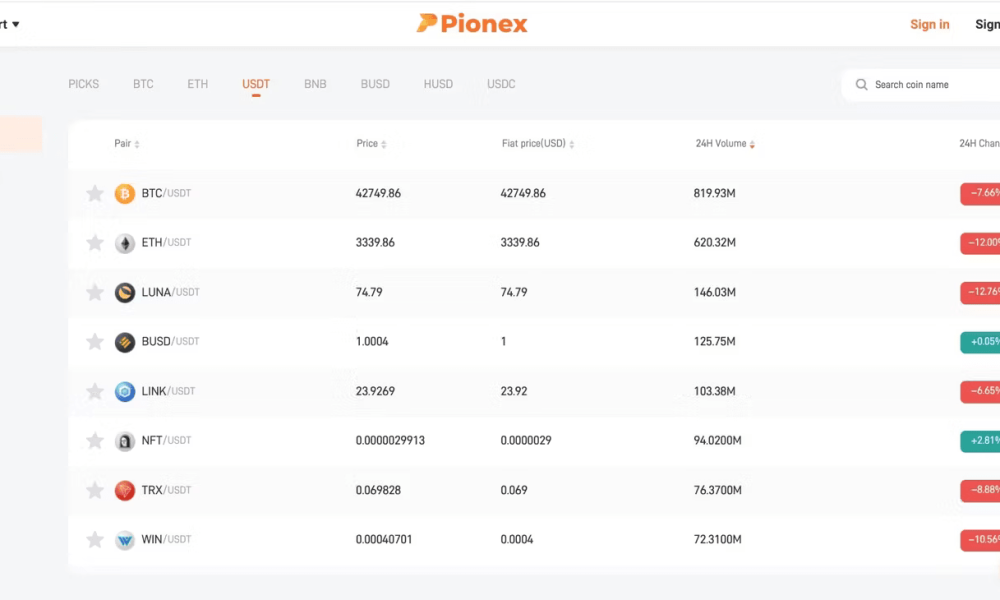Click the LUNA coin icon
The height and width of the screenshot is (600, 1000).
point(124,293)
